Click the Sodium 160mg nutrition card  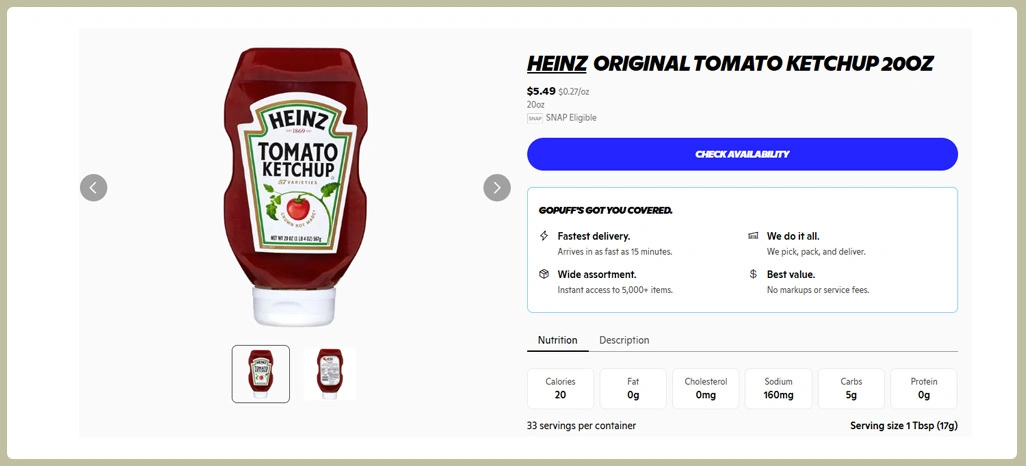(778, 388)
